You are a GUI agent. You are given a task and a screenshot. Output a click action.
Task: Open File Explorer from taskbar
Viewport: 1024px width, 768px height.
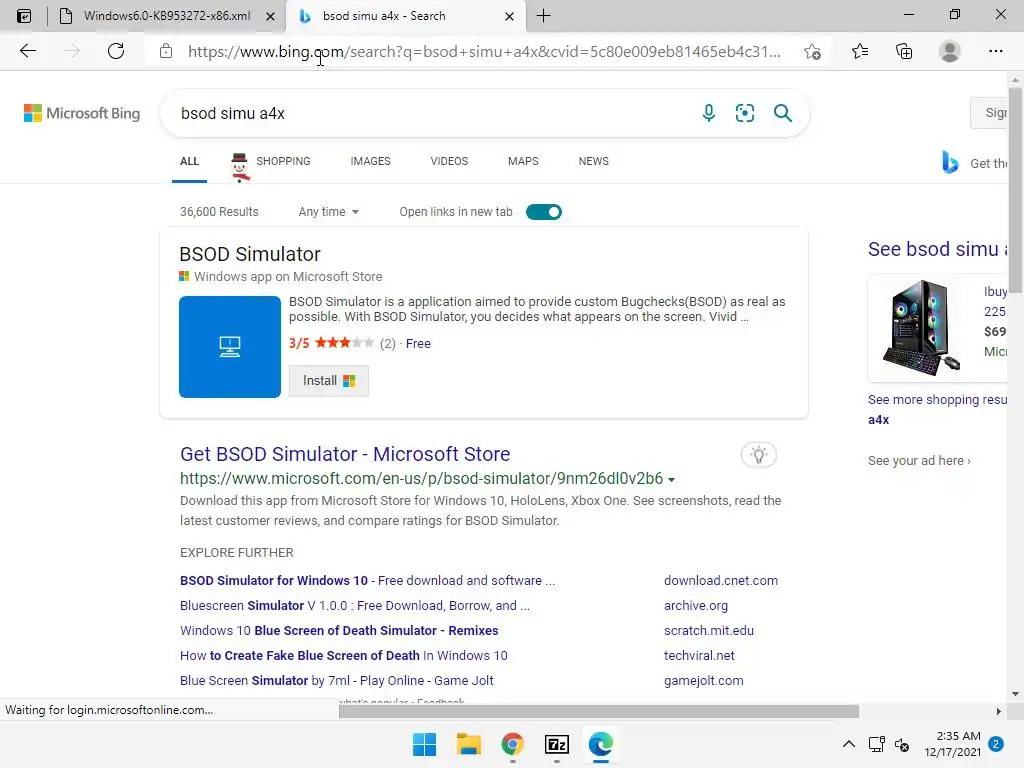pyautogui.click(x=468, y=744)
